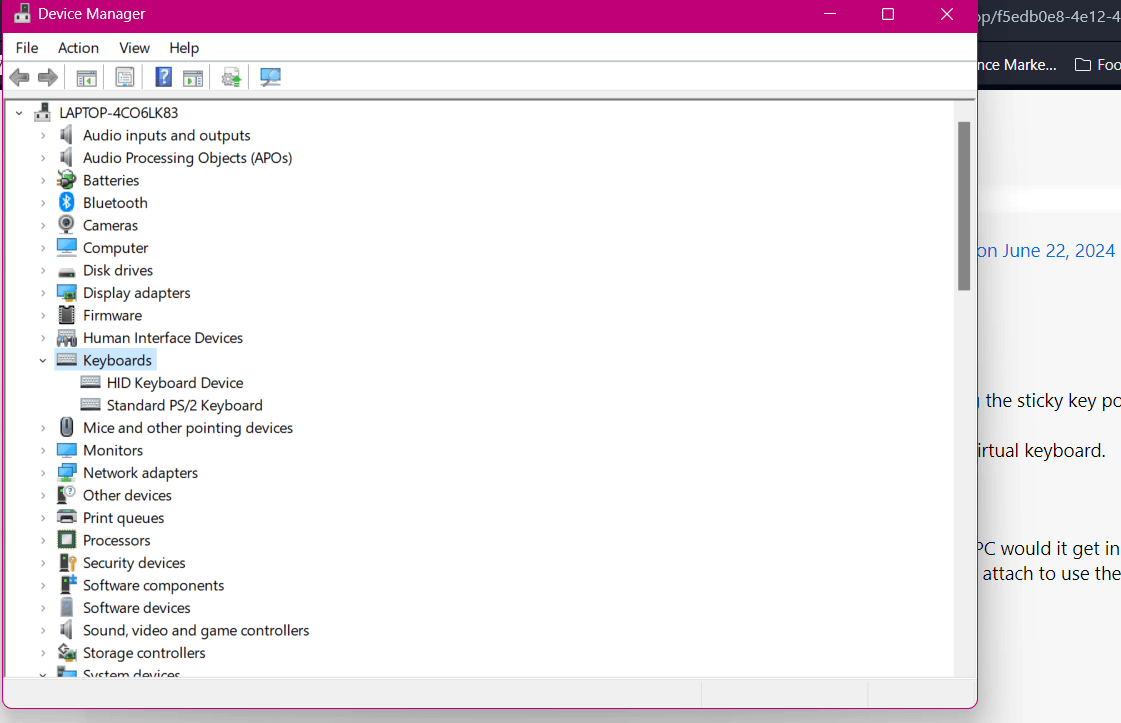Expand Sound, video and game controllers chevron
1121x723 pixels.
pos(43,631)
